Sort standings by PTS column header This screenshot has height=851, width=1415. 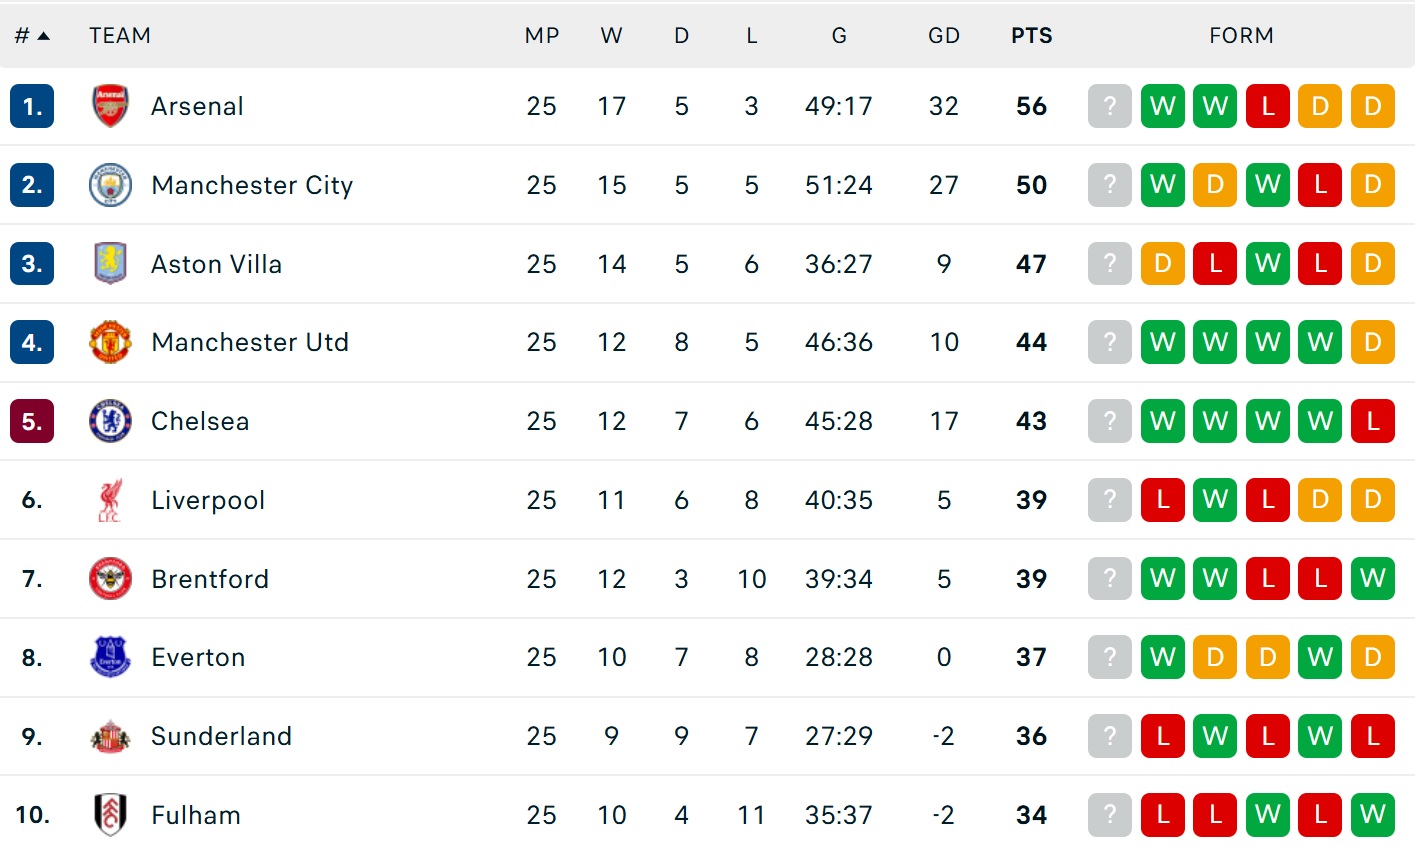pyautogui.click(x=1031, y=36)
